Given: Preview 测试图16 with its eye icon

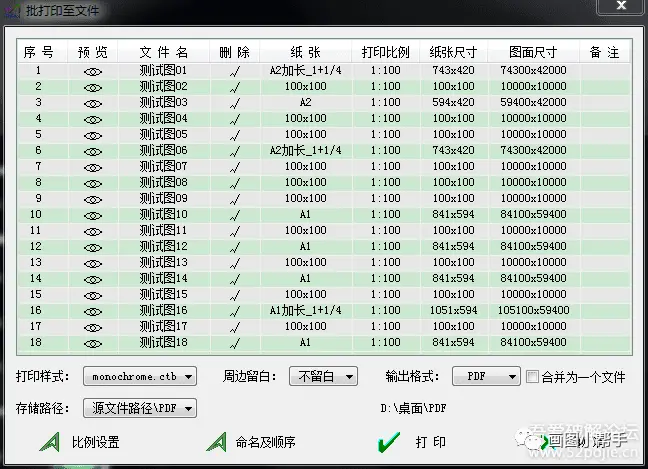Looking at the screenshot, I should (x=93, y=312).
